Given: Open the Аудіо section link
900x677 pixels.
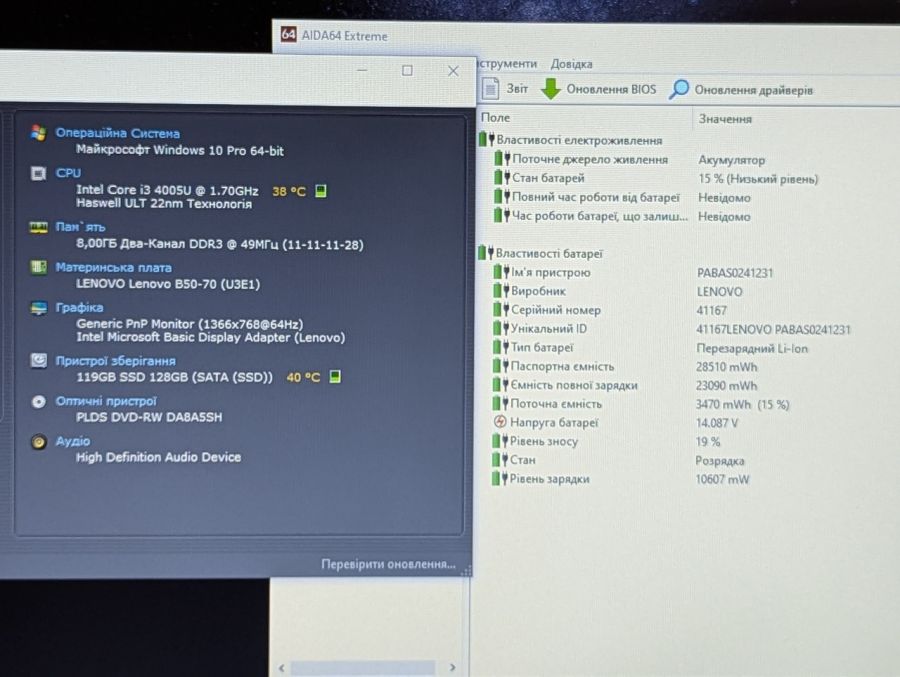Looking at the screenshot, I should tap(72, 441).
